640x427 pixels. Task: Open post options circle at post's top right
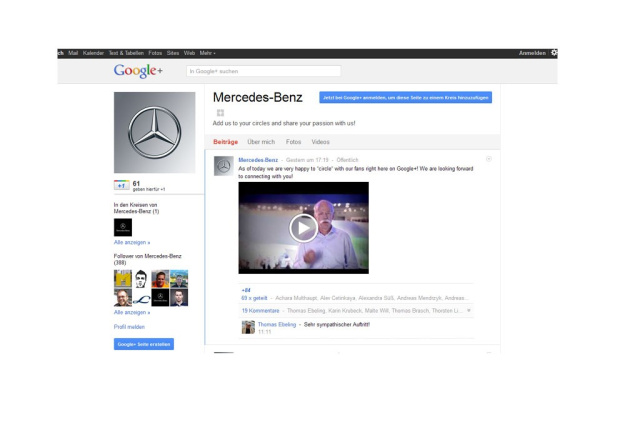(x=488, y=159)
